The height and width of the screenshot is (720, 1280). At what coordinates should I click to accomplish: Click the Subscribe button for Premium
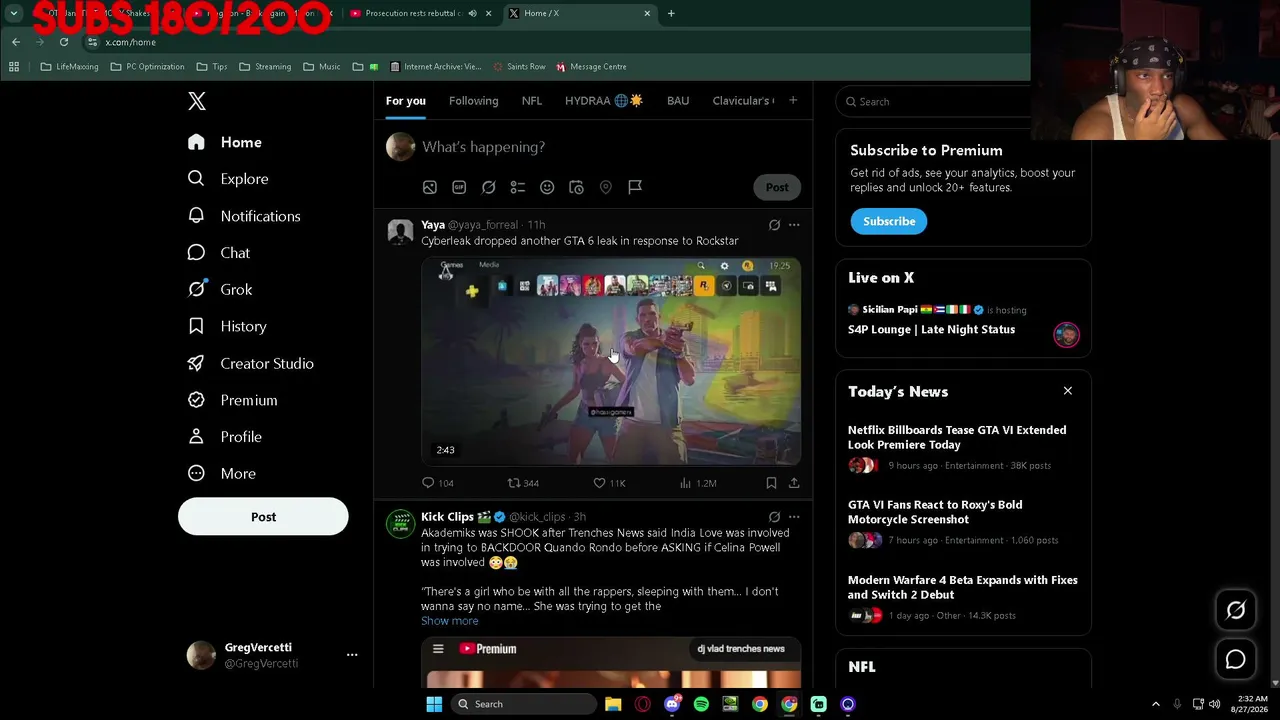point(889,221)
